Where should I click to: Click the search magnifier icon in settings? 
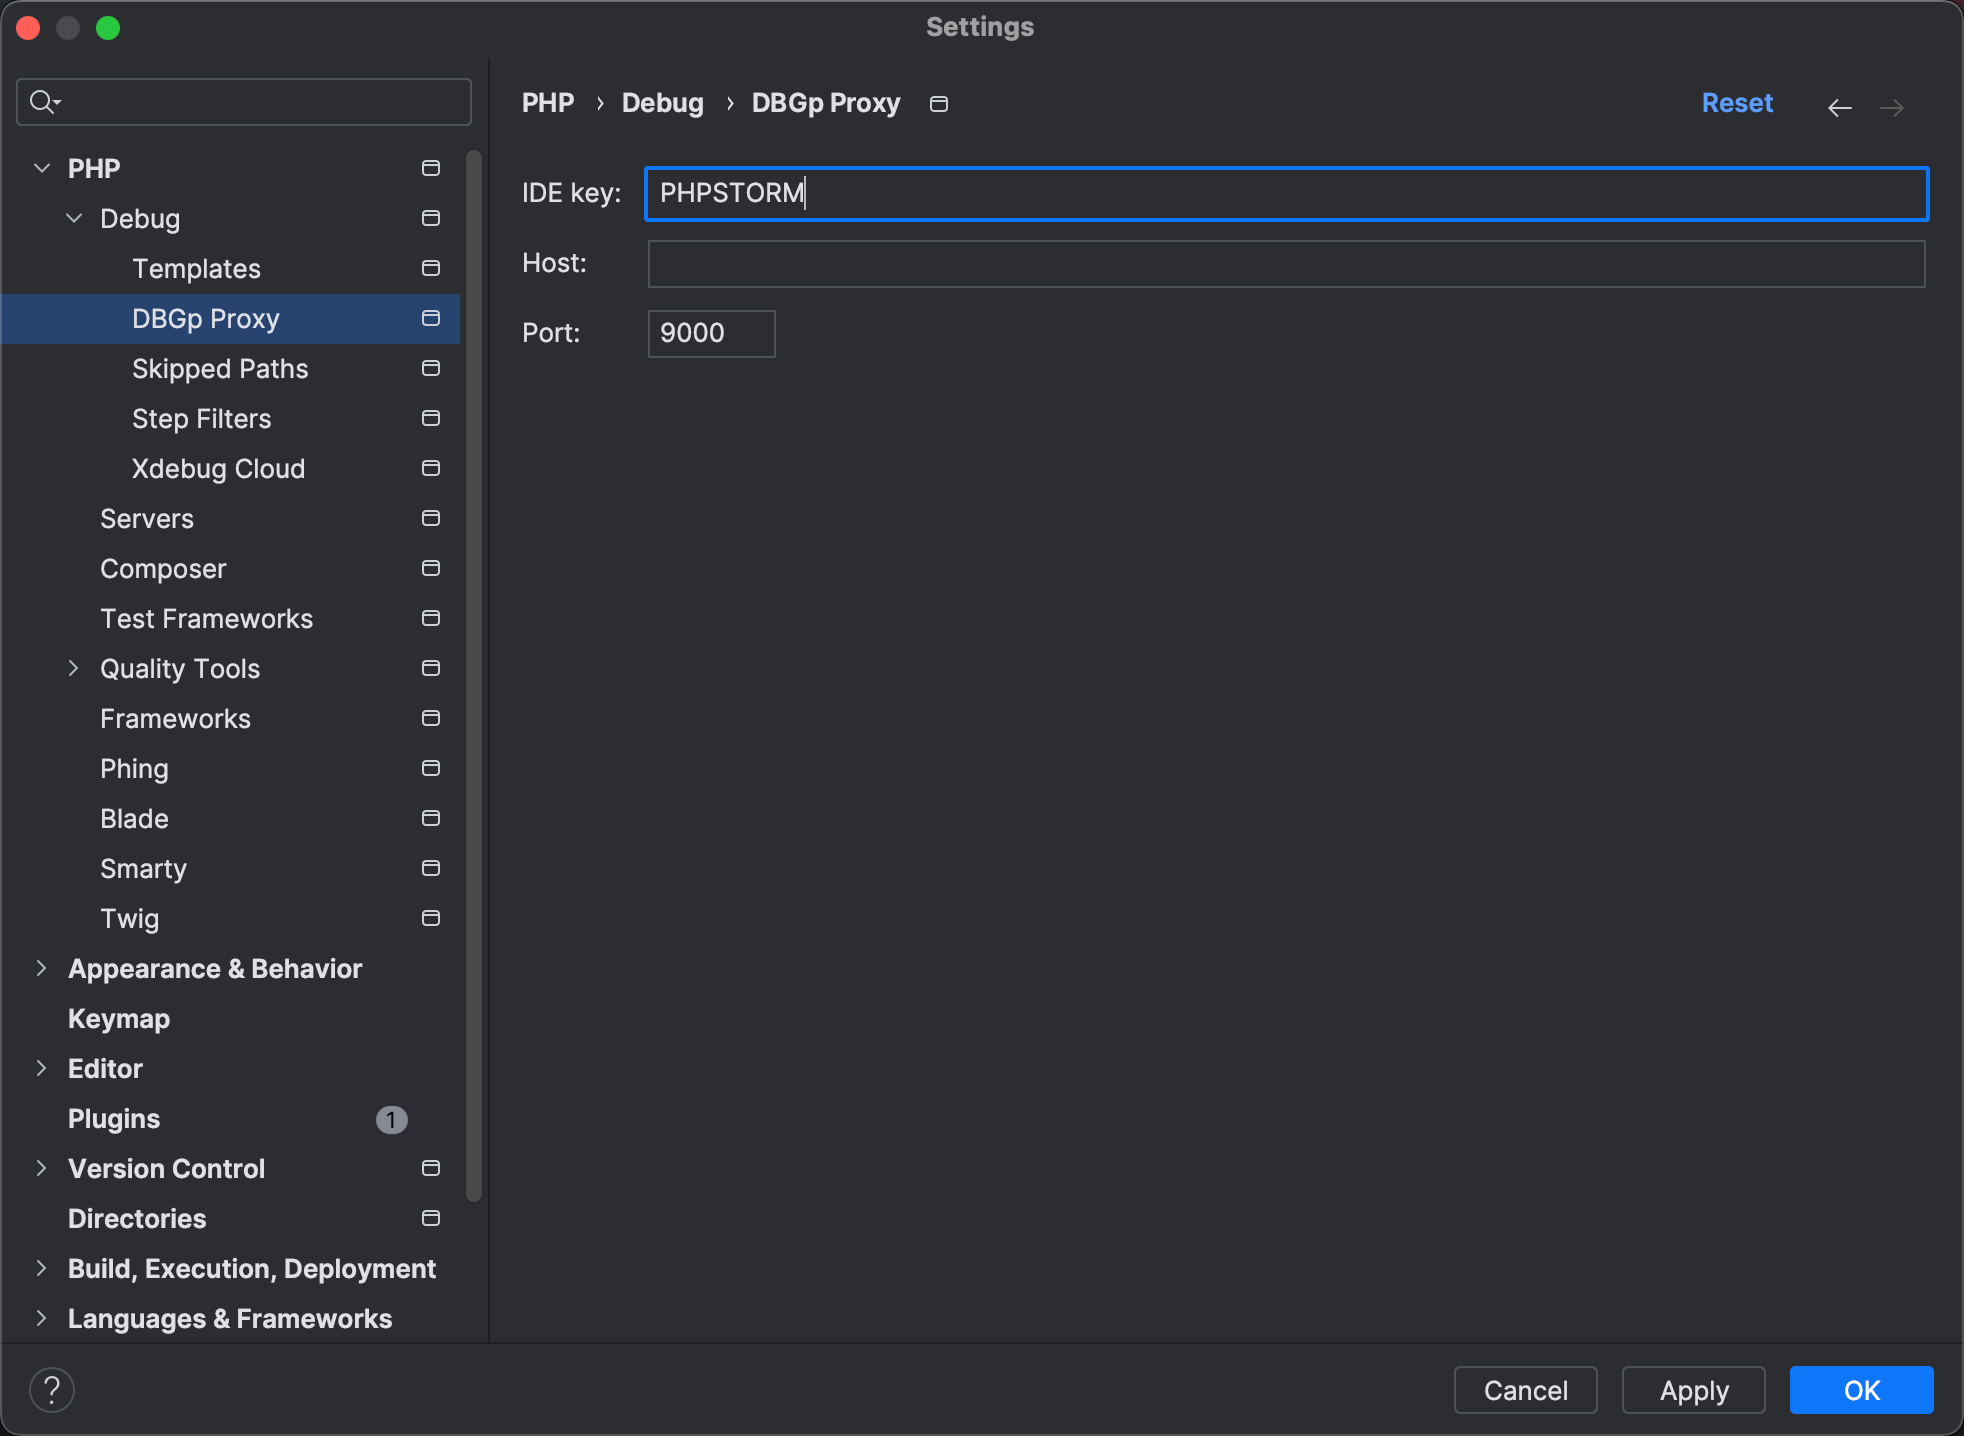pyautogui.click(x=45, y=102)
